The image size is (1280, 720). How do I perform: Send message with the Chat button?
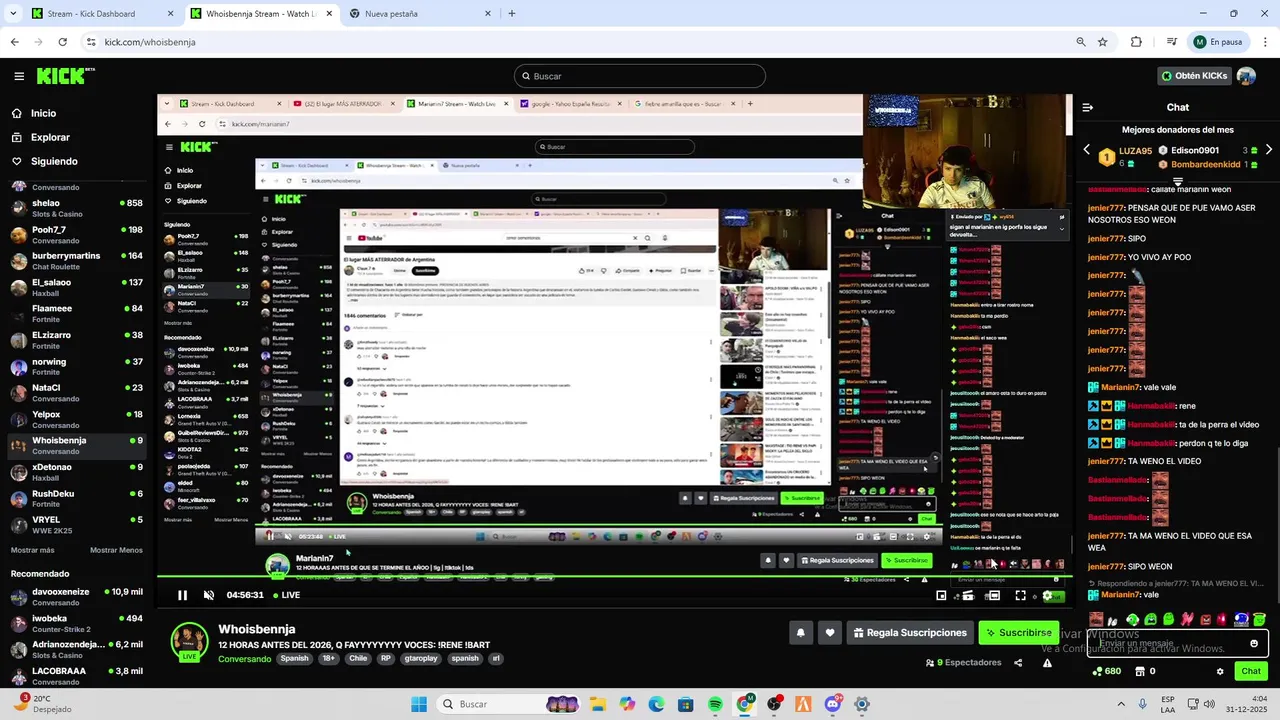coord(1251,671)
